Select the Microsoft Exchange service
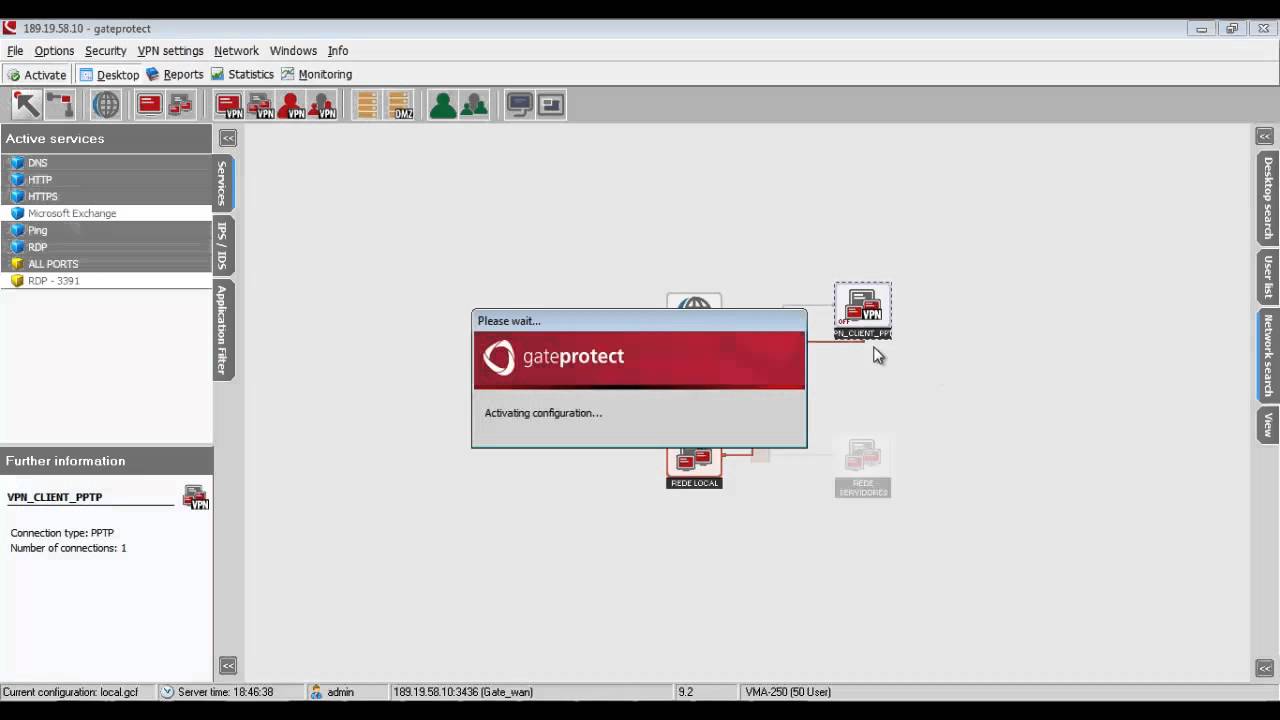 click(106, 214)
